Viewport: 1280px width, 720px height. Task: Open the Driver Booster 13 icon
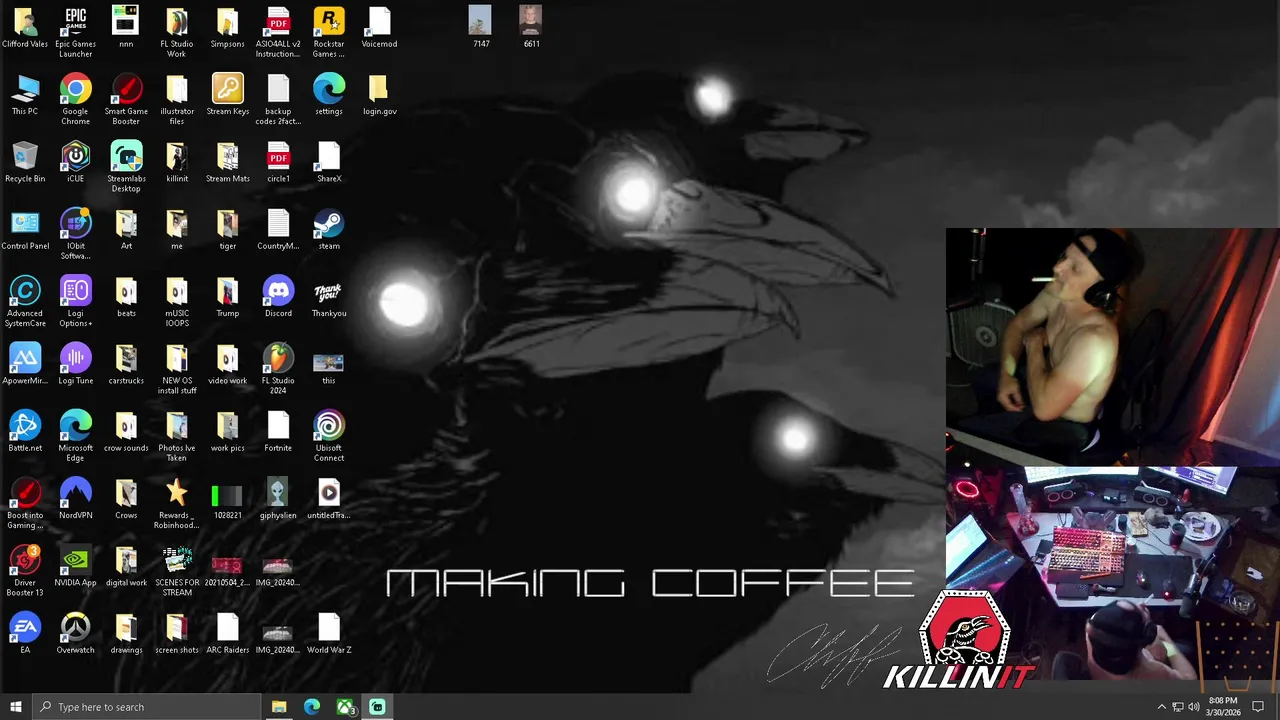click(x=25, y=571)
